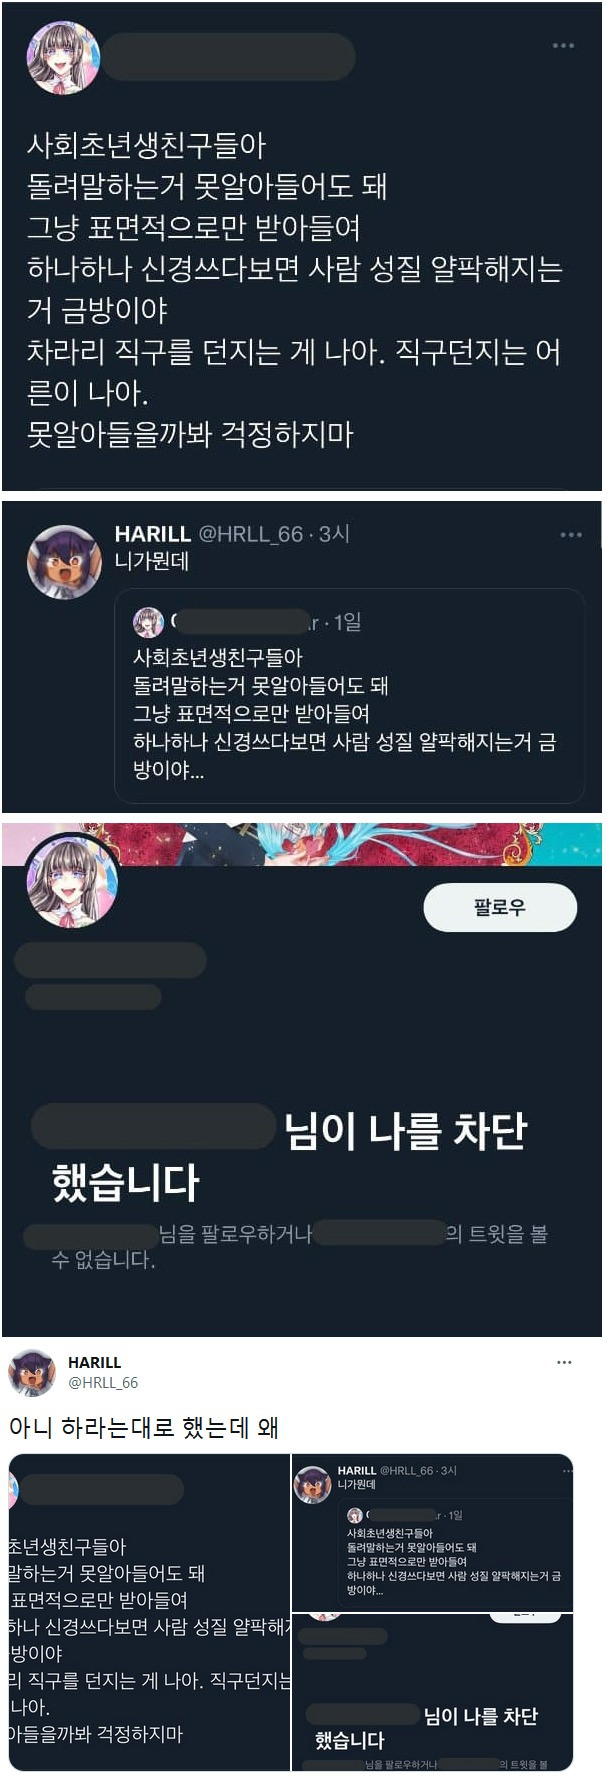607x1776 pixels.
Task: Click the top tweet author's anime avatar
Action: (x=63, y=58)
